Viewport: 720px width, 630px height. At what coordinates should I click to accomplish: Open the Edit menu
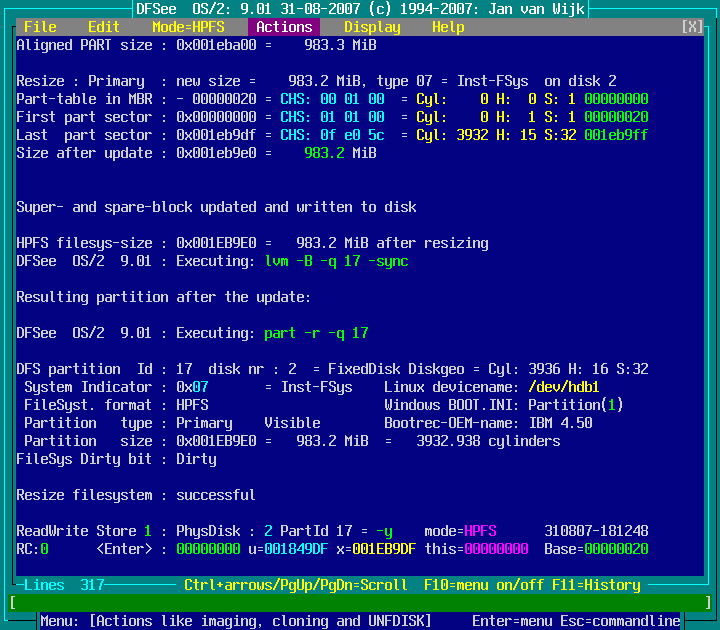(104, 27)
